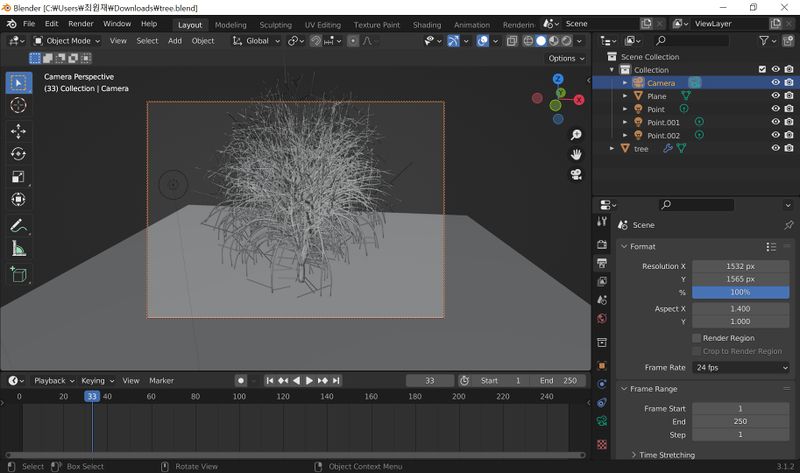800x473 pixels.
Task: Open the Scene properties tab
Action: click(x=602, y=300)
